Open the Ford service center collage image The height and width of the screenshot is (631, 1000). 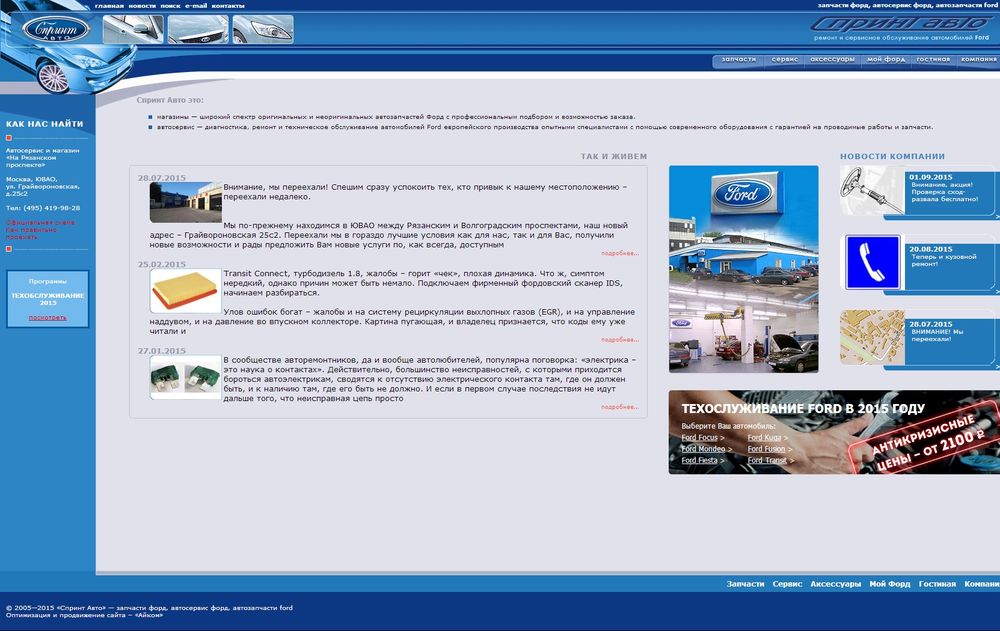[x=744, y=269]
